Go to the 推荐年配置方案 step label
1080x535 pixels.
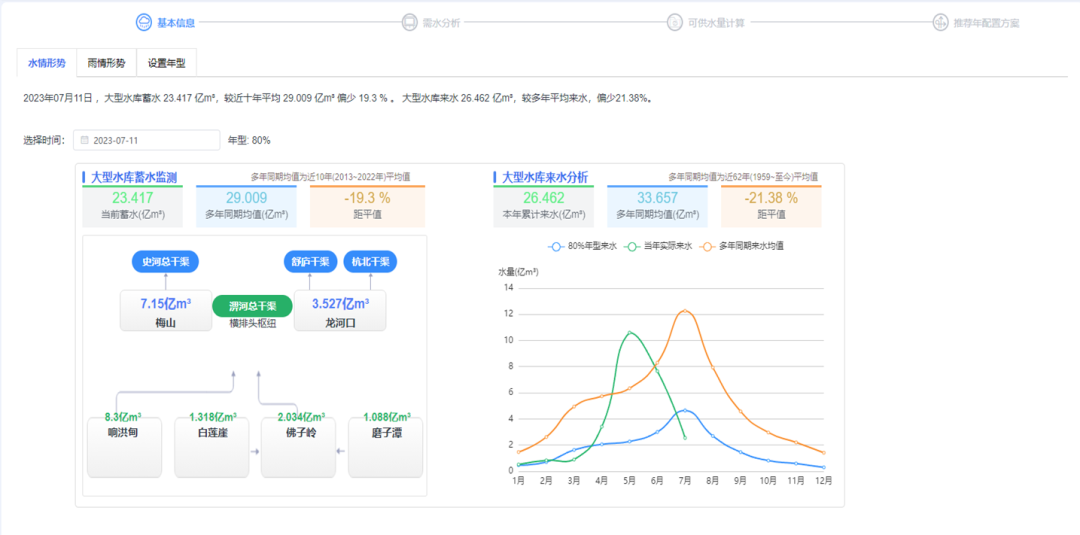coord(986,23)
